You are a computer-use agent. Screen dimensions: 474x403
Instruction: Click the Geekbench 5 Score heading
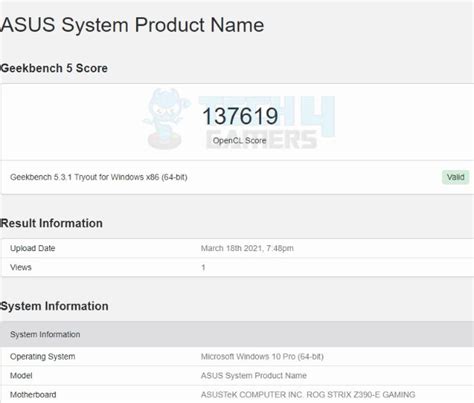pos(54,68)
